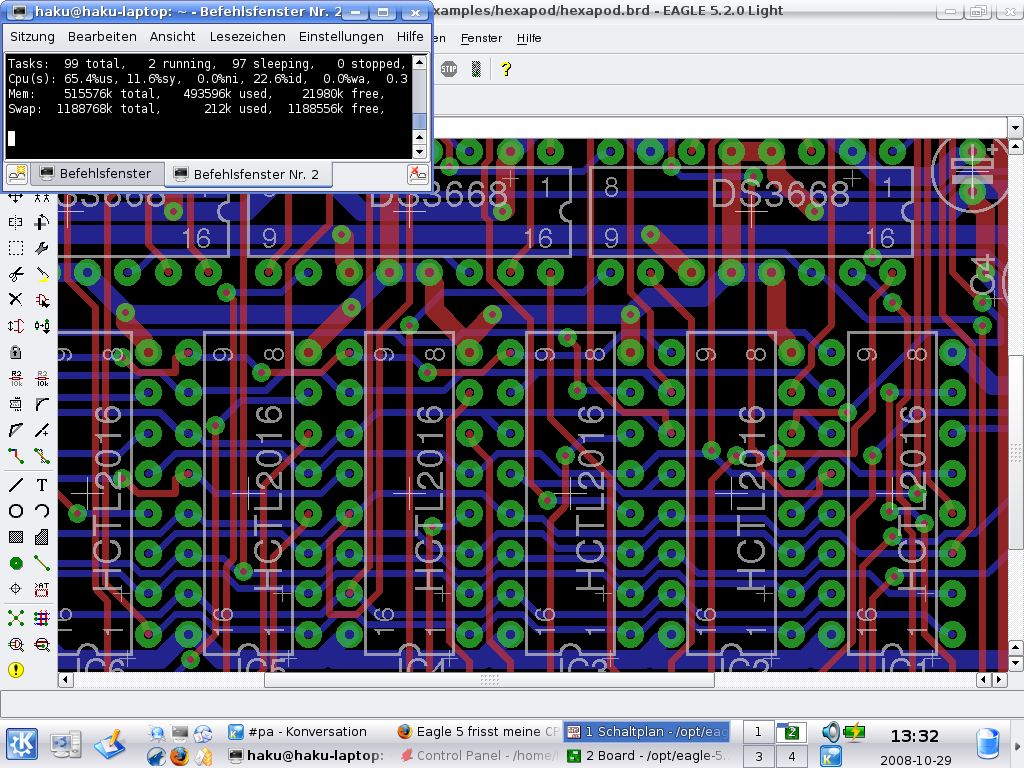Click the terminal scrollbar down arrow

pyautogui.click(x=420, y=152)
